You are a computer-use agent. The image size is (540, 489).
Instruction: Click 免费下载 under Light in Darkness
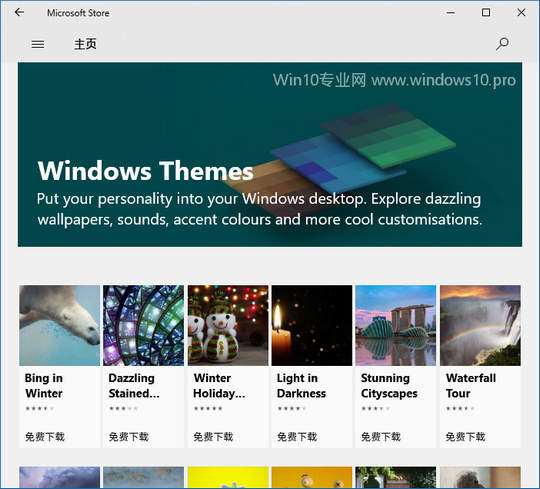[x=297, y=437]
